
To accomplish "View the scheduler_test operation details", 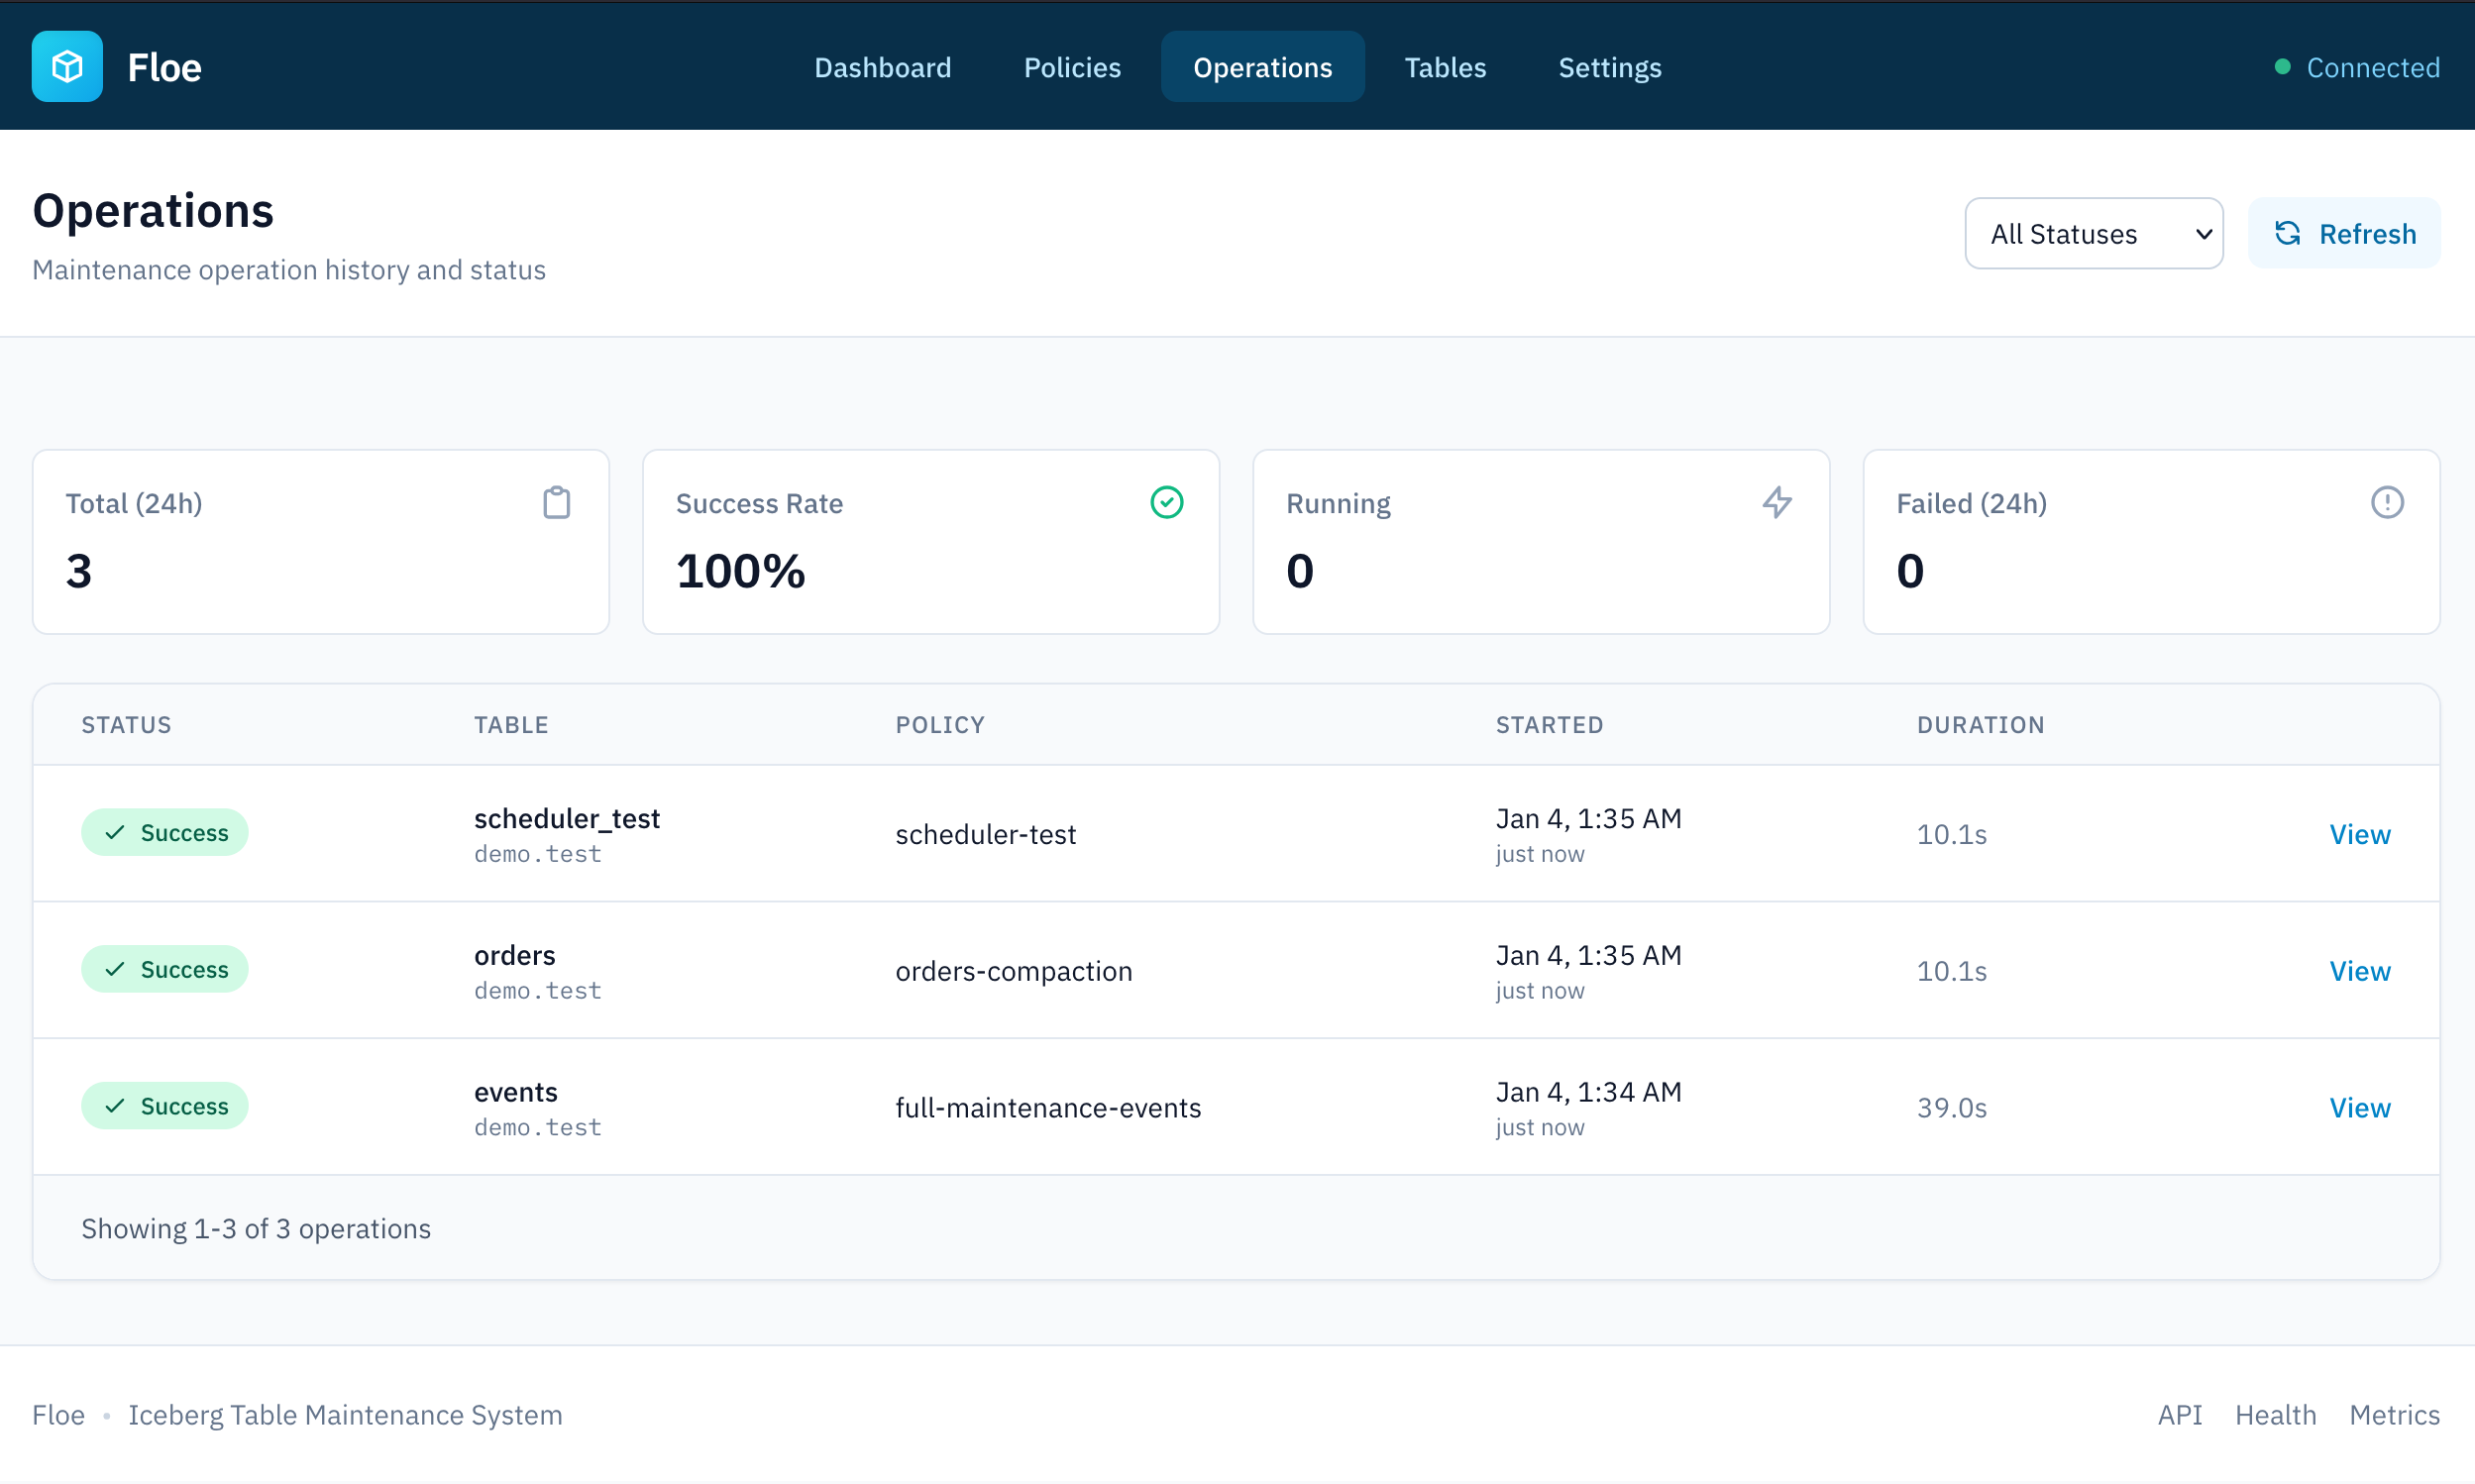I will pos(2359,835).
